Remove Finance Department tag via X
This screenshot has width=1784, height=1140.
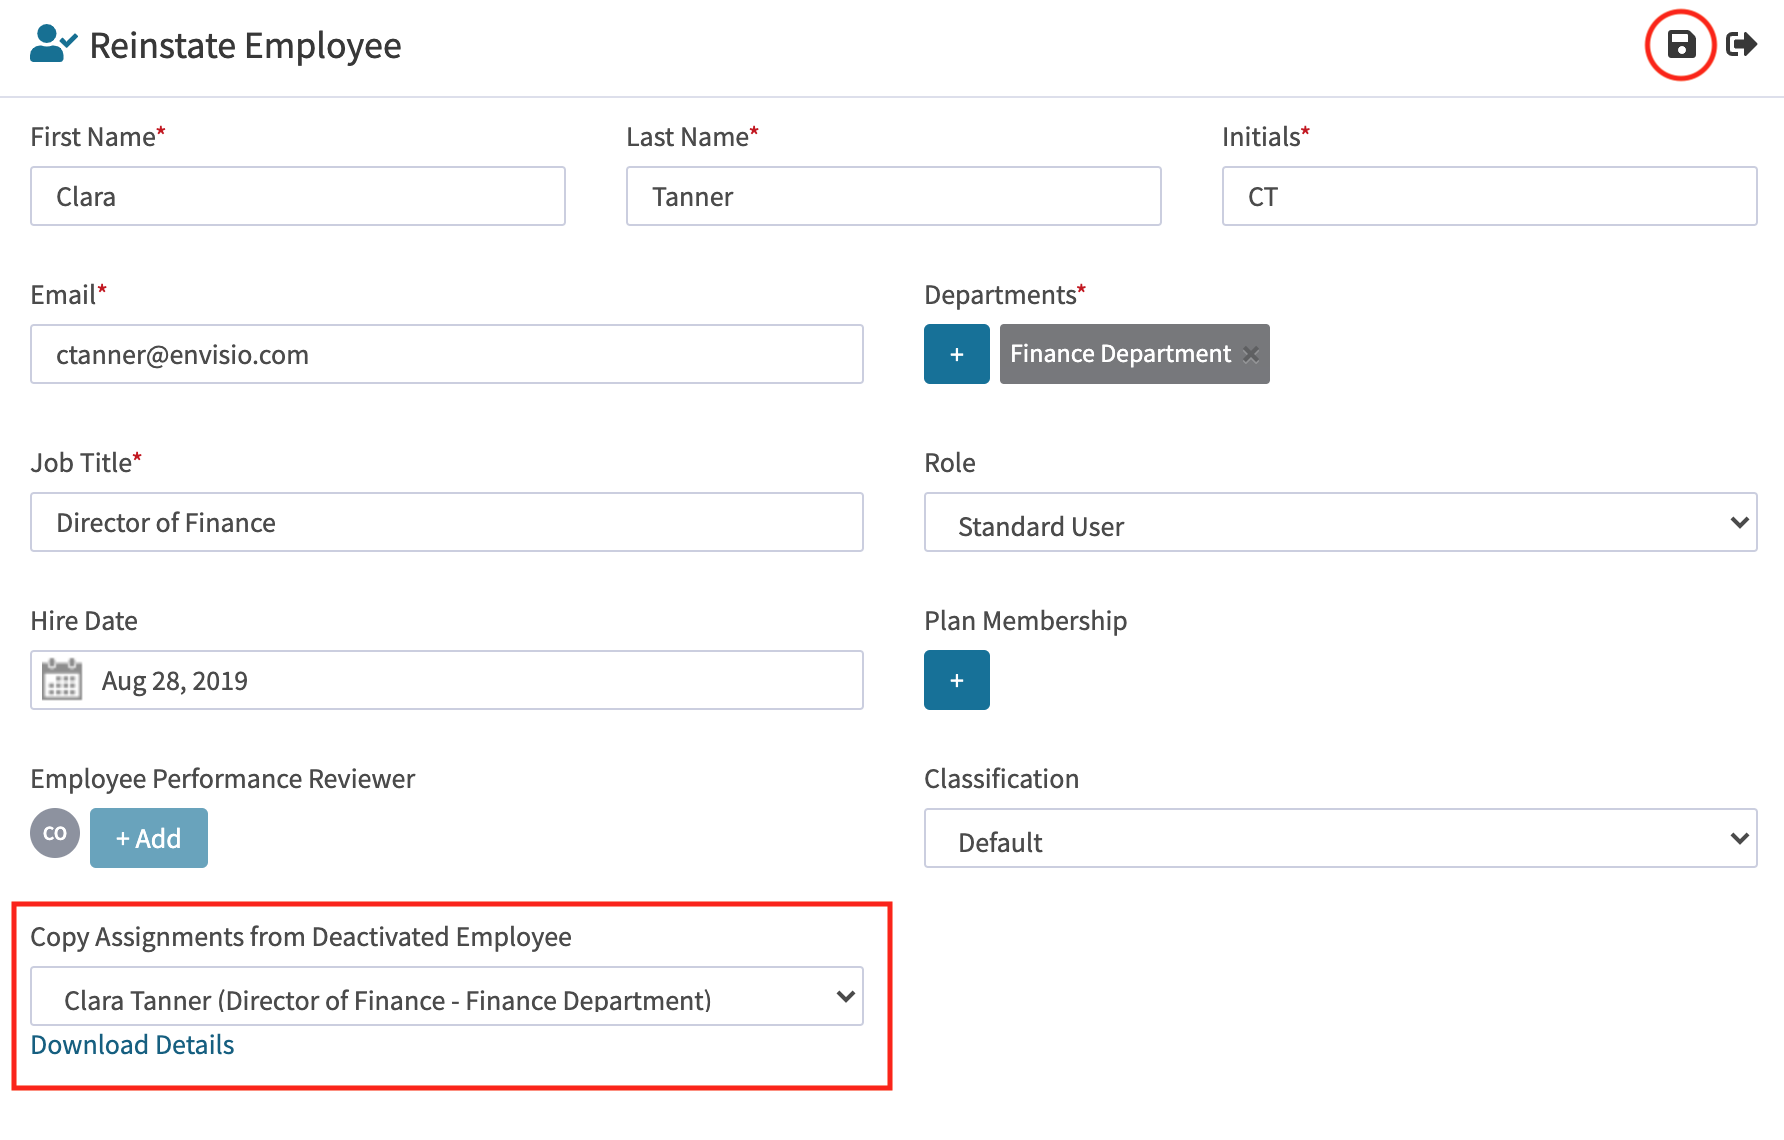pos(1250,354)
